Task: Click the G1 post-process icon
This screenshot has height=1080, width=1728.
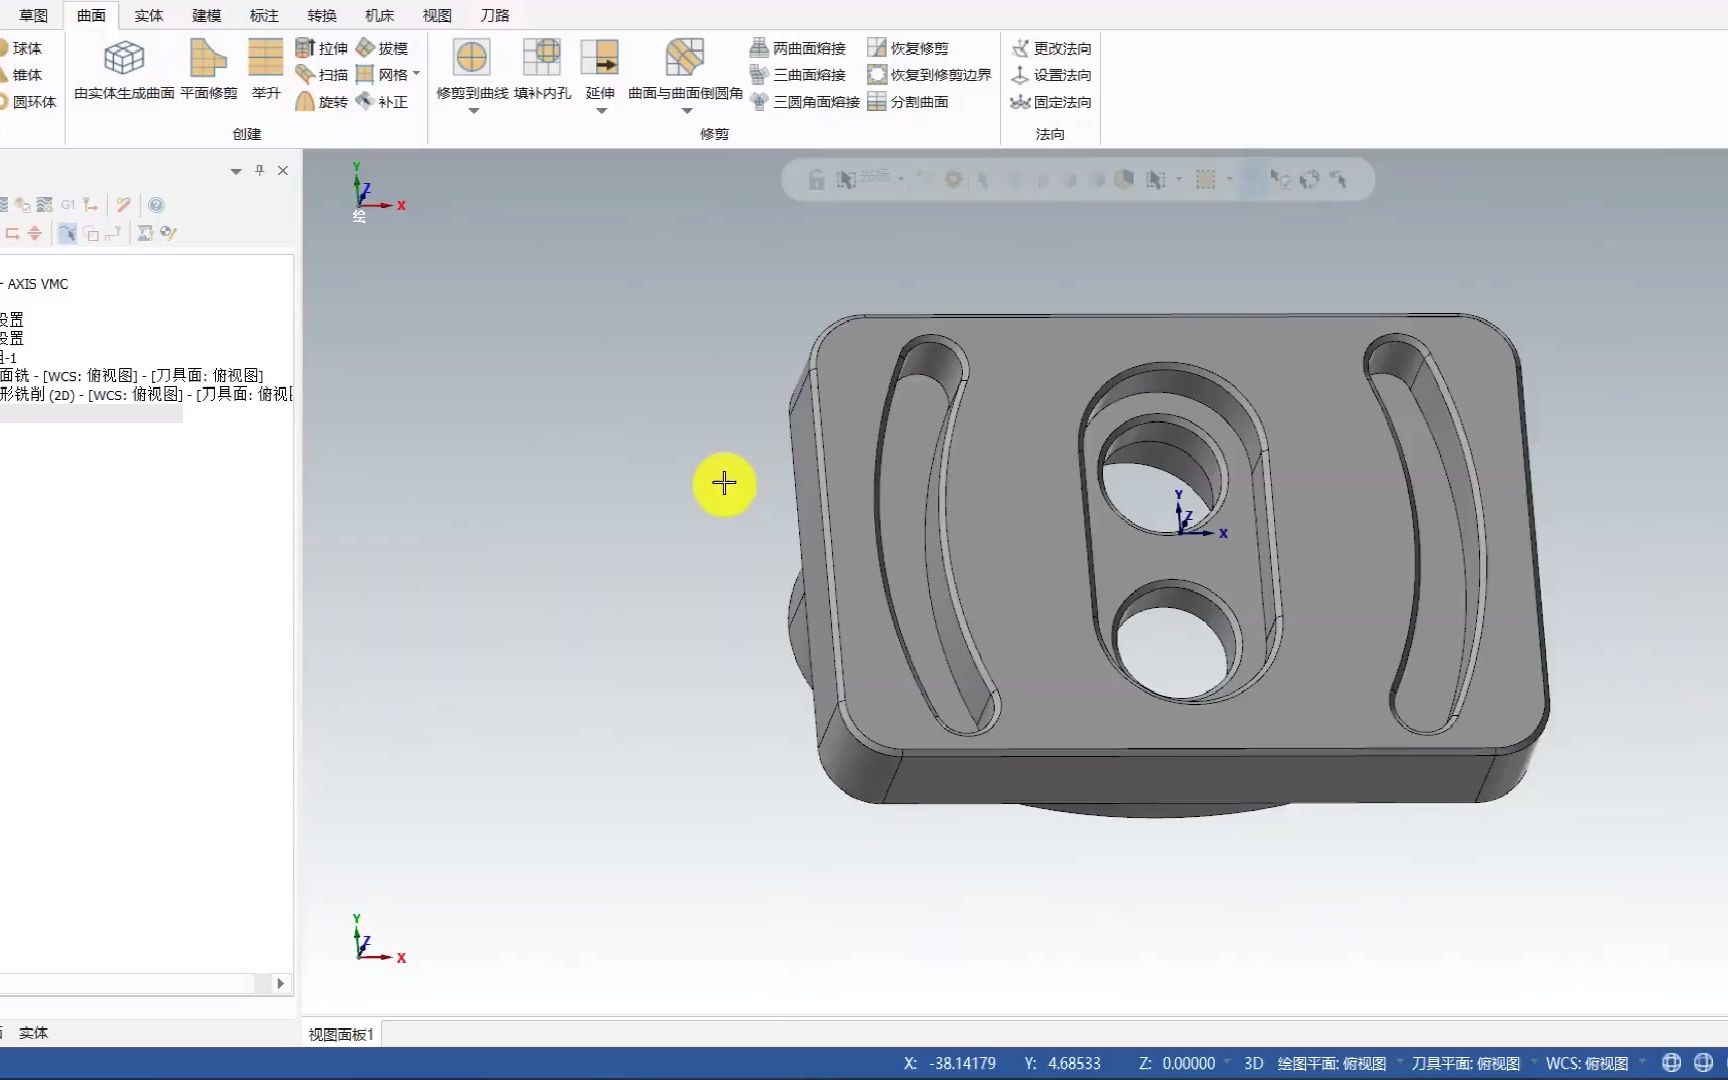Action: (68, 204)
